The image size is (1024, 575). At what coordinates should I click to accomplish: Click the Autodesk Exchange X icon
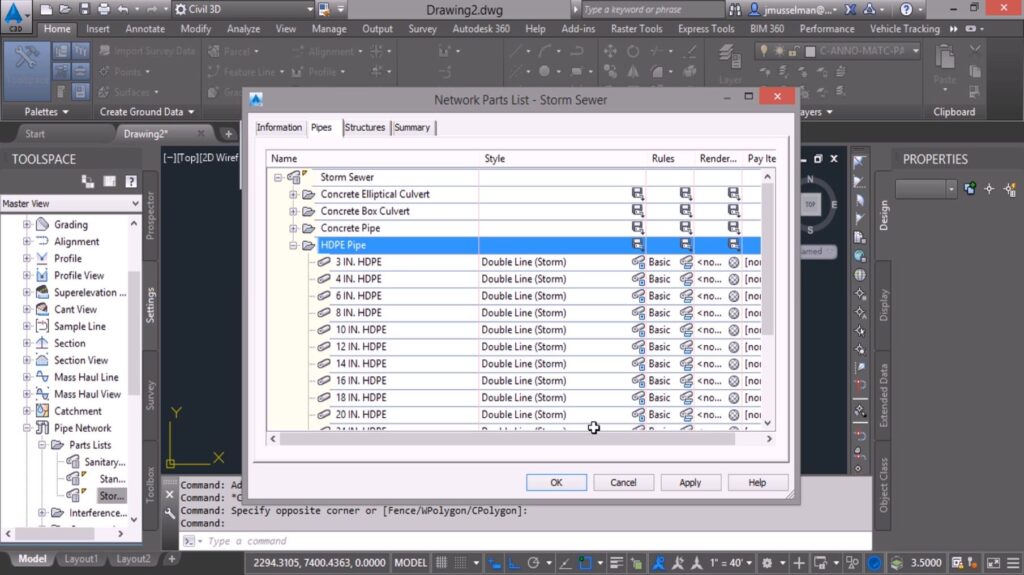pyautogui.click(x=850, y=9)
